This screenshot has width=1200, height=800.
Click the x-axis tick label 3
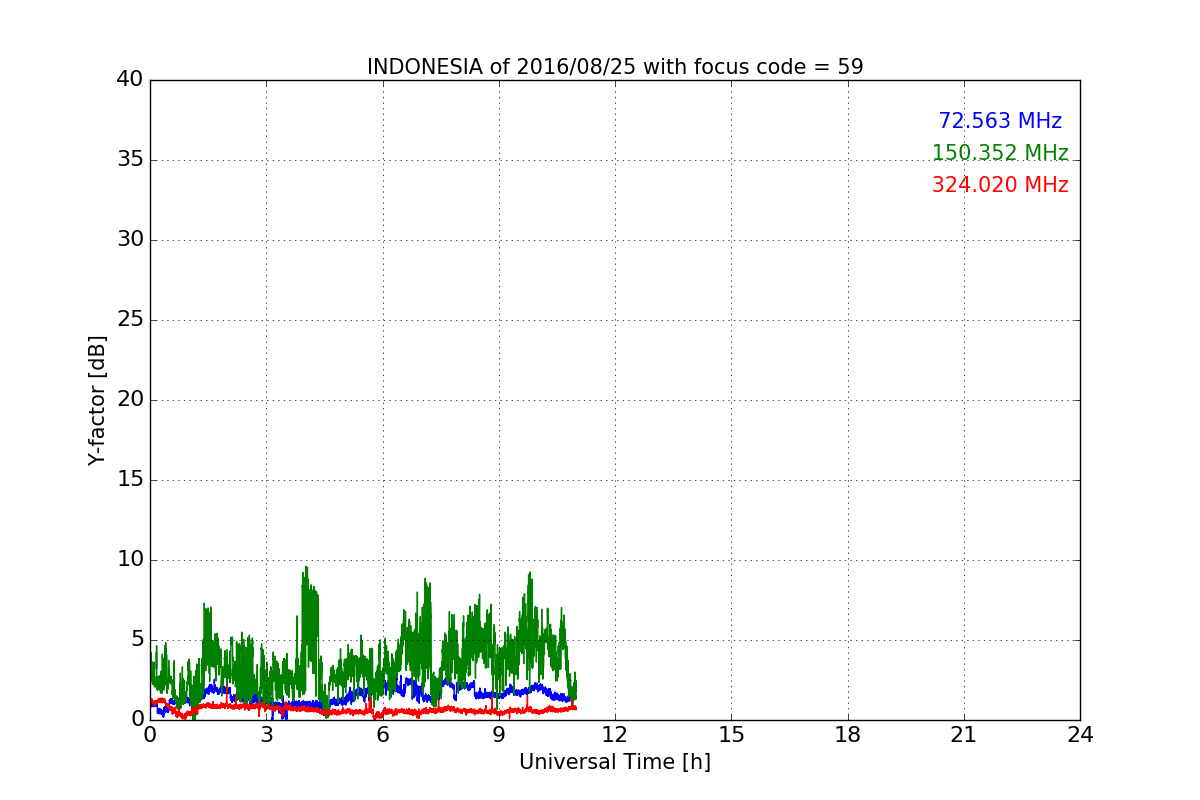pos(266,735)
